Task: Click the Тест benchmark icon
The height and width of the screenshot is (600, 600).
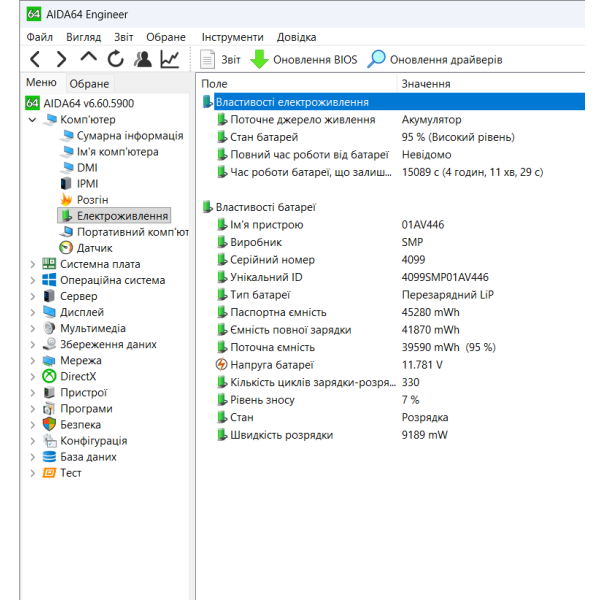Action: click(49, 473)
